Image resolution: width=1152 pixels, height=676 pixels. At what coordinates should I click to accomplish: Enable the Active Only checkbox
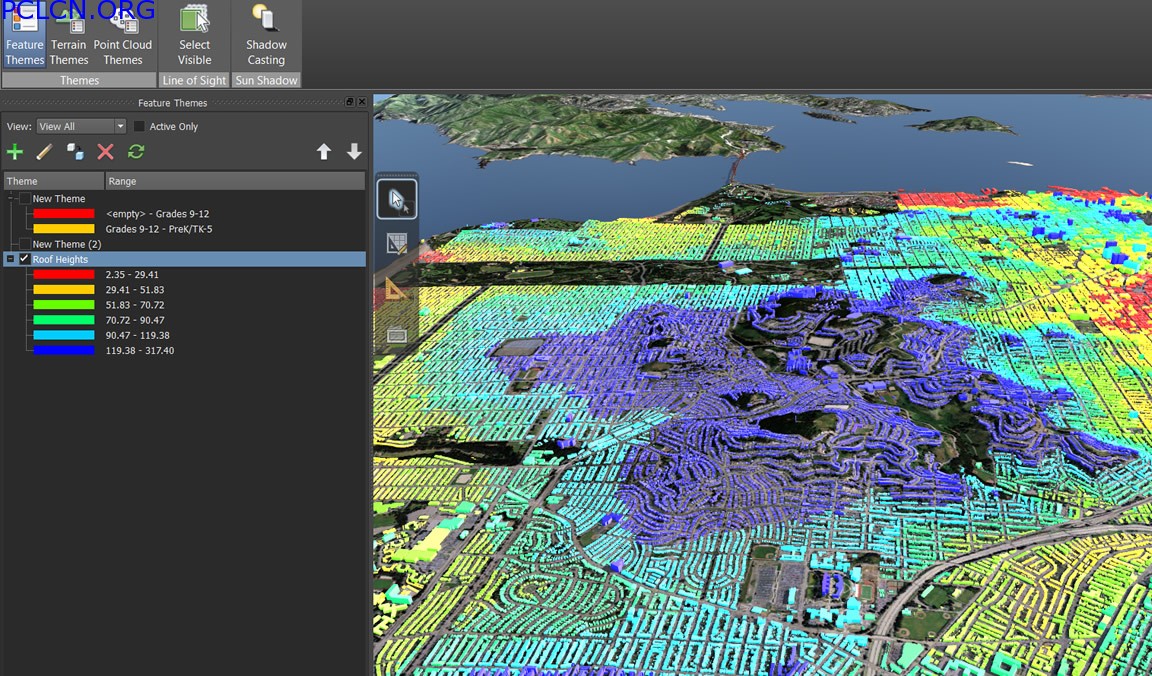[139, 126]
